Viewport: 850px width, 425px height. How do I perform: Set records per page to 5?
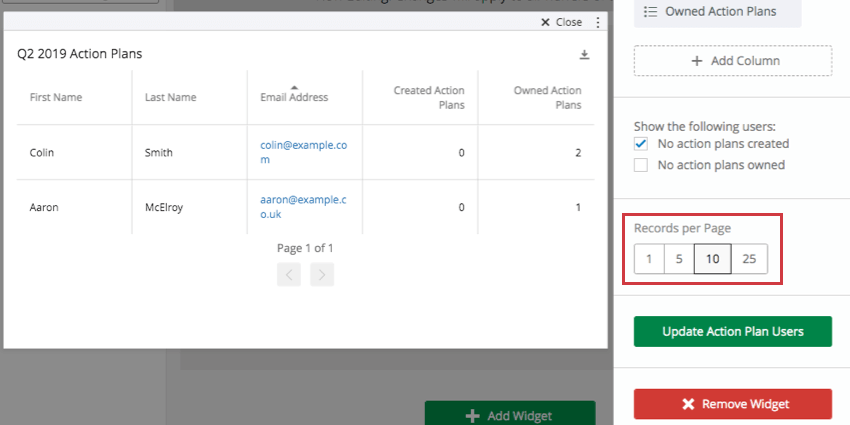[679, 259]
